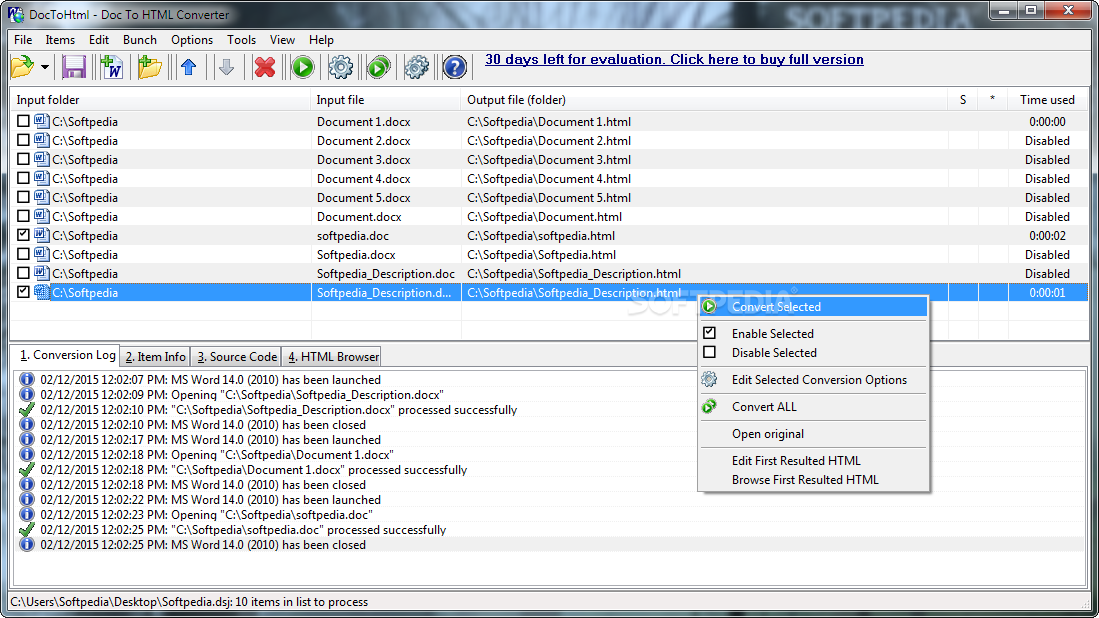Click the Save floppy disk icon
1099x618 pixels.
tap(74, 67)
